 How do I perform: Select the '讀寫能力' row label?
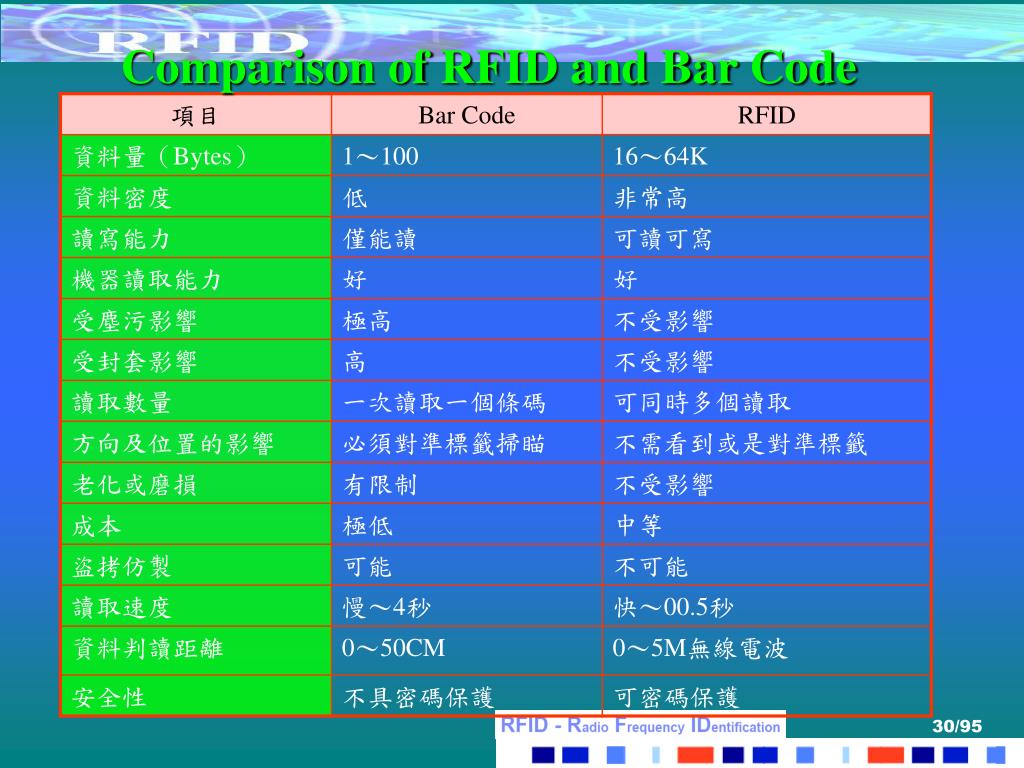(196, 239)
